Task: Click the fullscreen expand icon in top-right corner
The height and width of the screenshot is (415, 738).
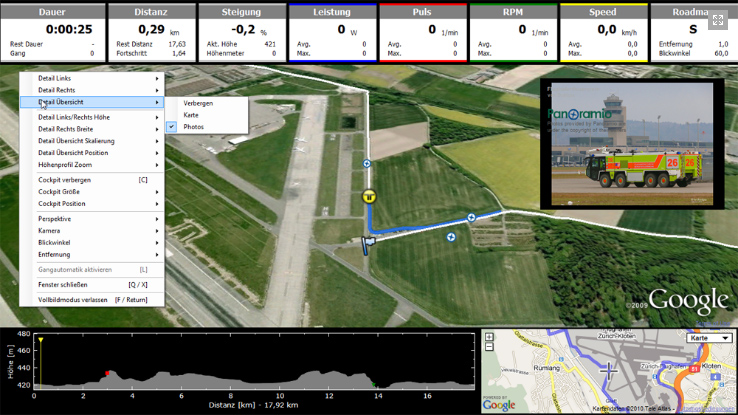Action: (717, 20)
